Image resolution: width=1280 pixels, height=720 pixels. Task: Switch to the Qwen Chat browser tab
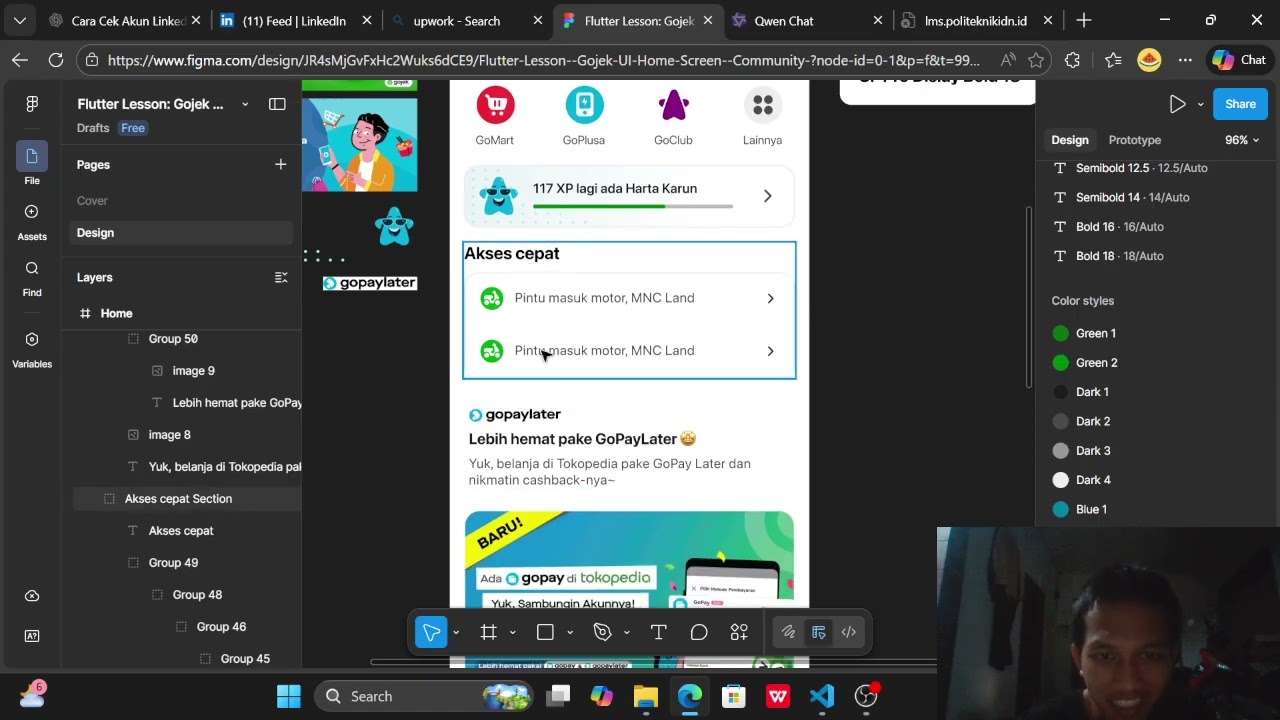pos(809,21)
